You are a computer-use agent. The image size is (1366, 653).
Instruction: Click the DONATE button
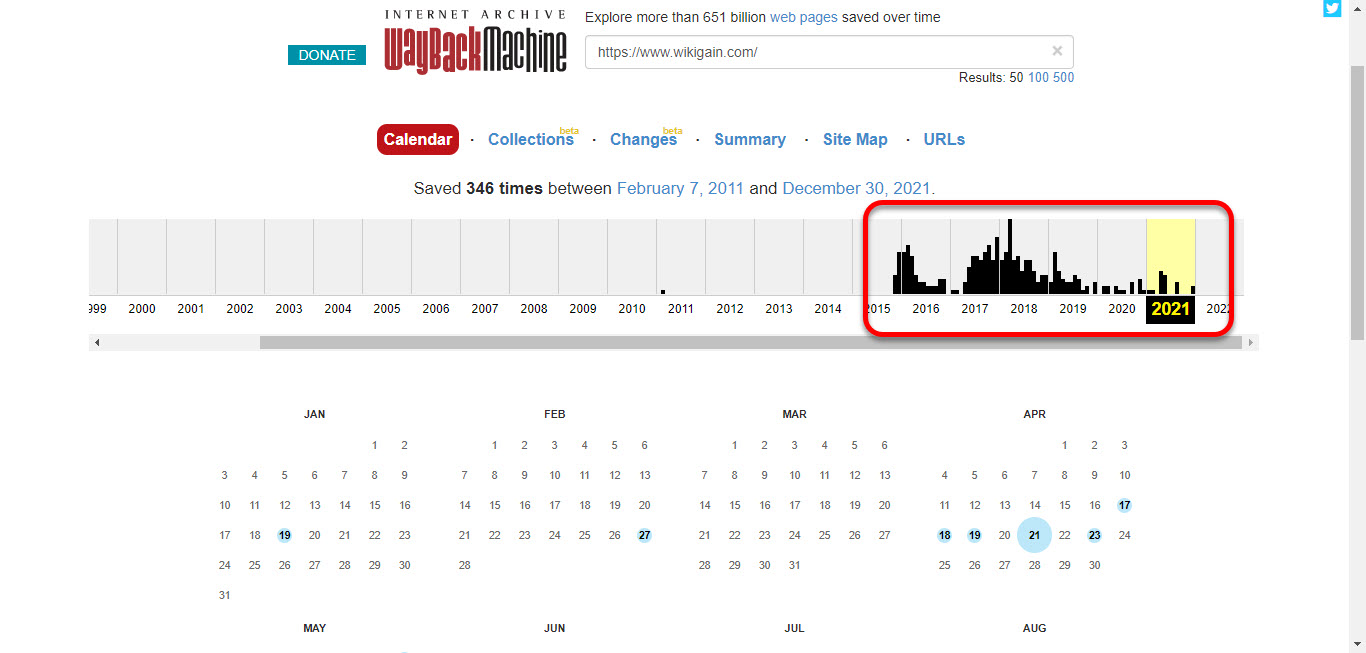(327, 55)
